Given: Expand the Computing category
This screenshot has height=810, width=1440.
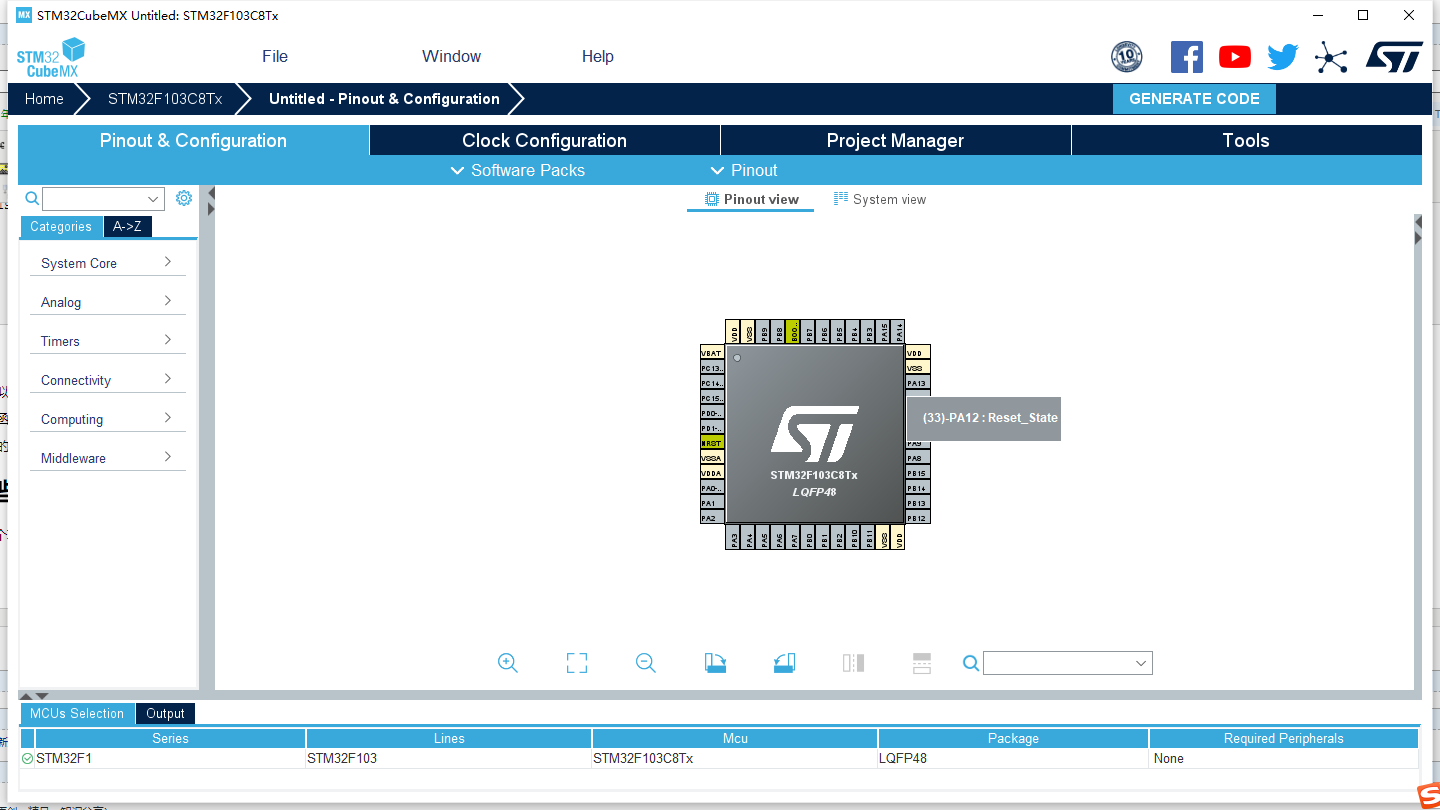Looking at the screenshot, I should point(108,419).
